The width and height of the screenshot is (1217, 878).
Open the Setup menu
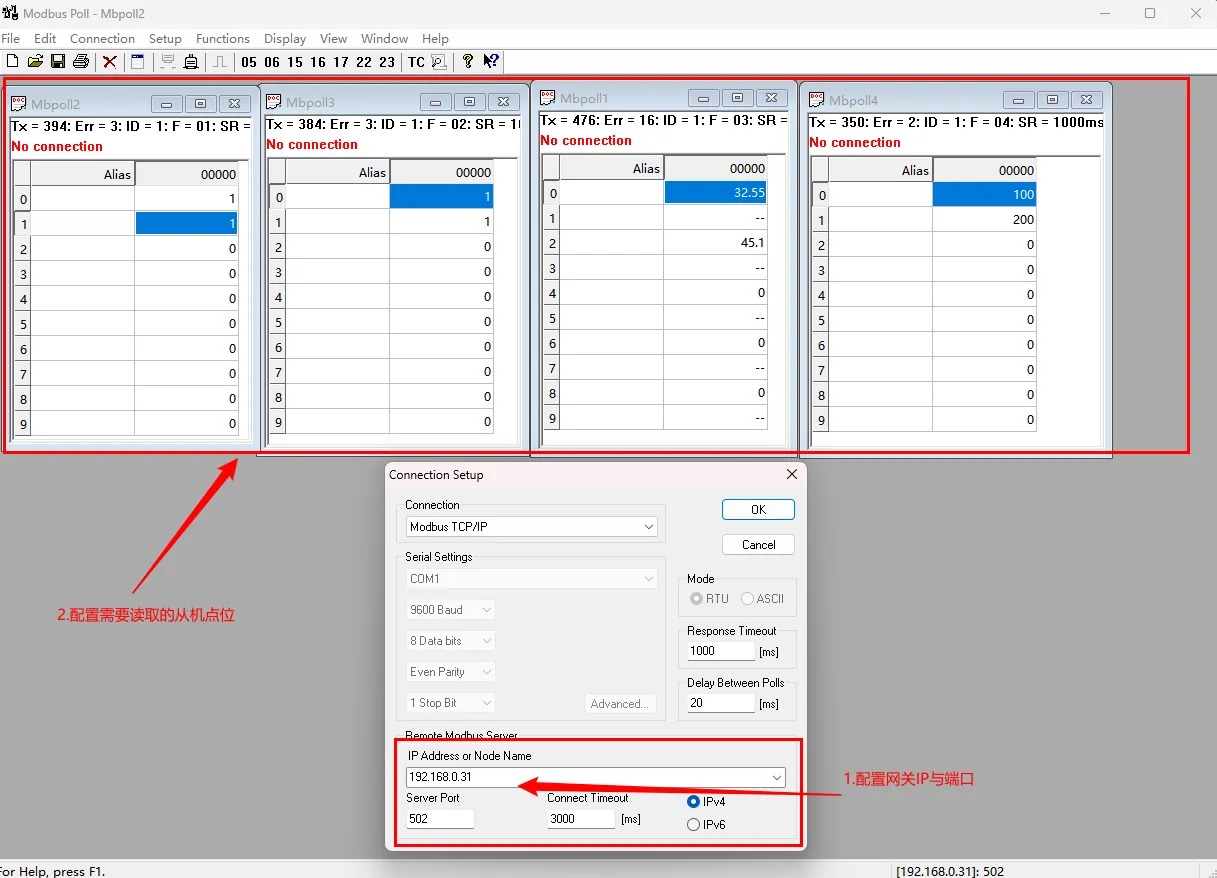[165, 38]
